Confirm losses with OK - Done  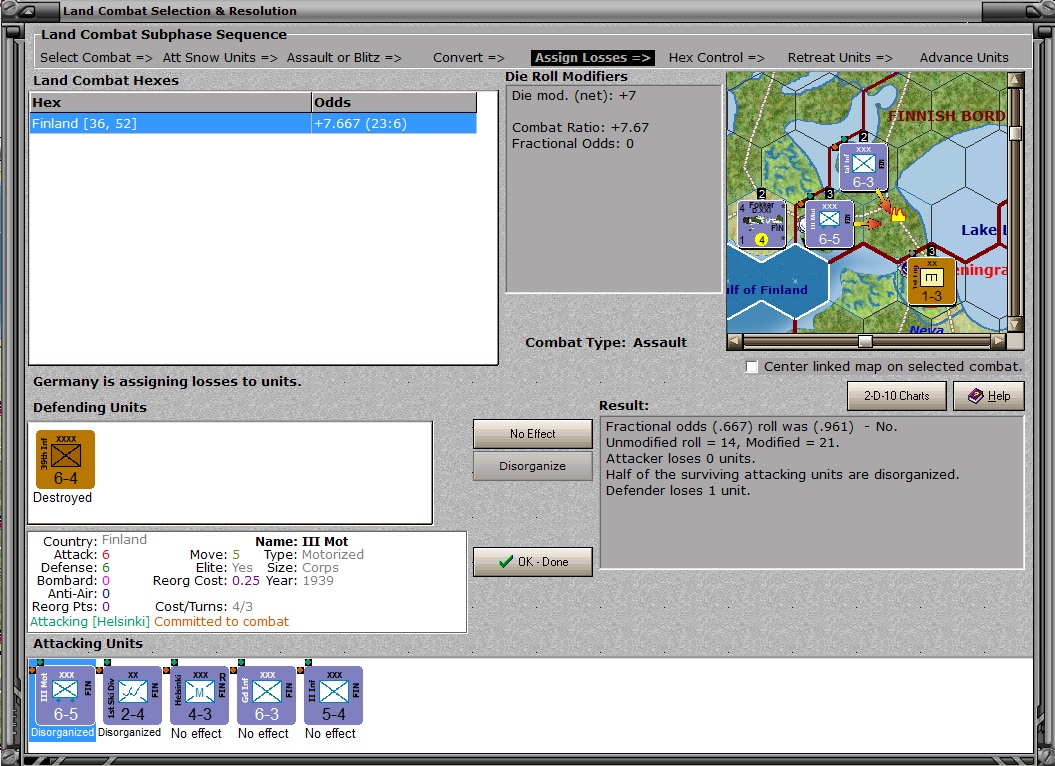[x=532, y=561]
